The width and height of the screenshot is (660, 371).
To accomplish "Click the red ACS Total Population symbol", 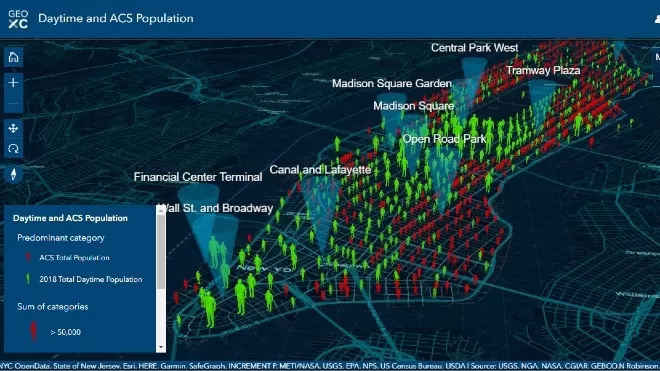I will click(x=28, y=257).
